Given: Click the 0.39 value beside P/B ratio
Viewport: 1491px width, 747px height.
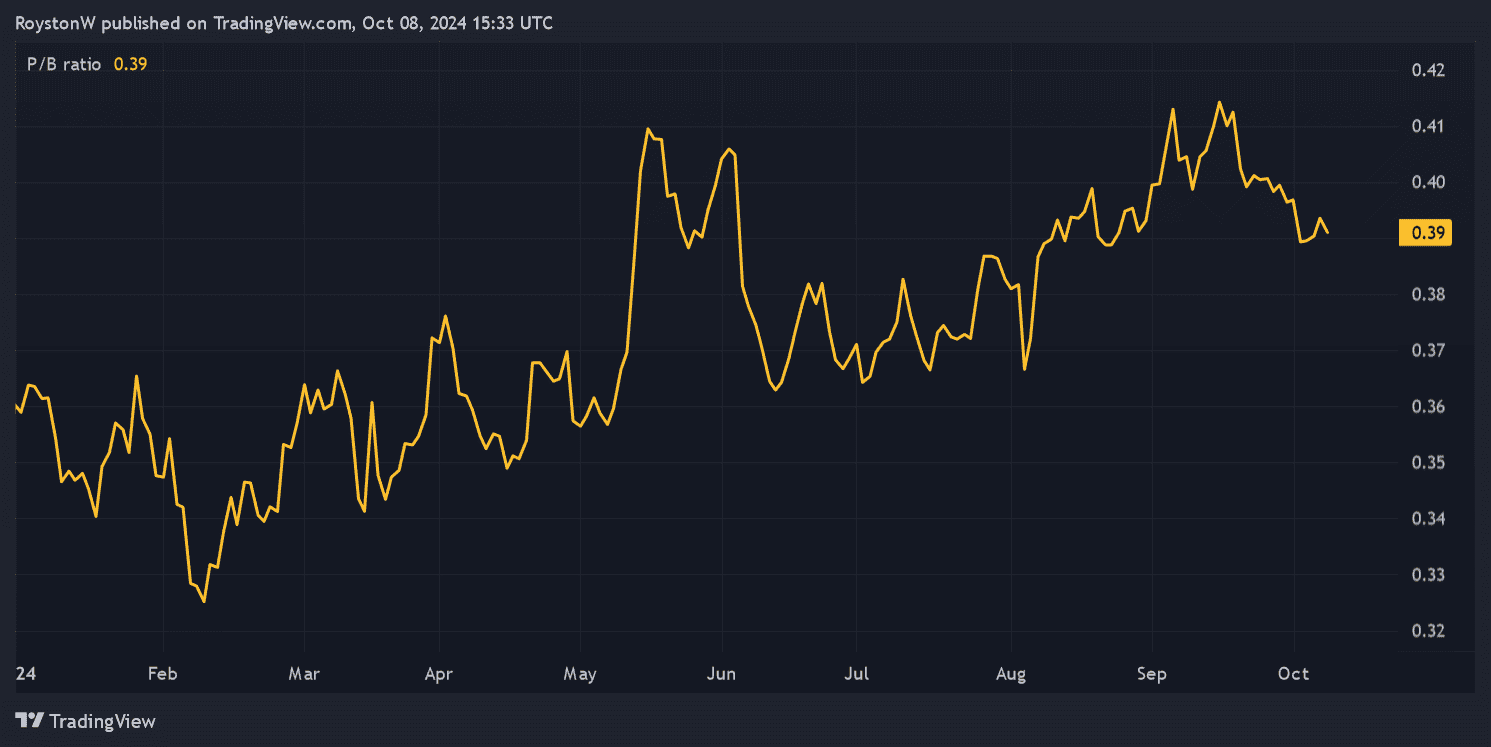Looking at the screenshot, I should 130,64.
